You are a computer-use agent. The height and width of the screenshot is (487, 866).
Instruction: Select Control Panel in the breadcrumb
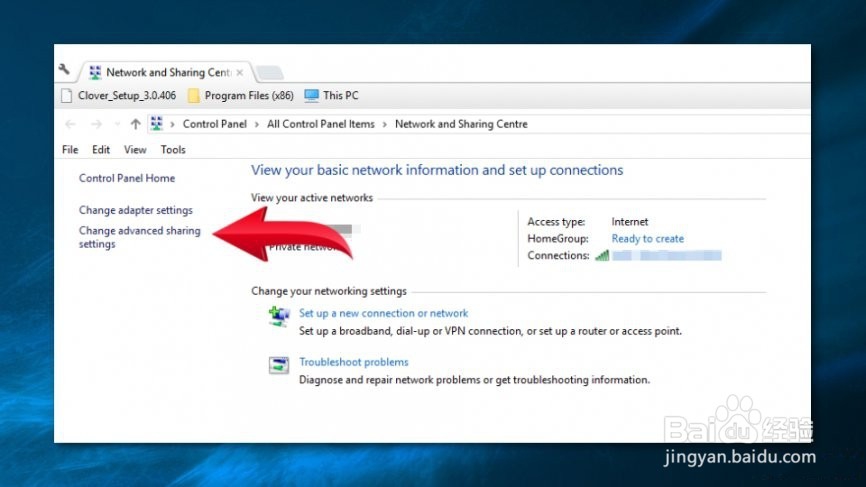(215, 124)
